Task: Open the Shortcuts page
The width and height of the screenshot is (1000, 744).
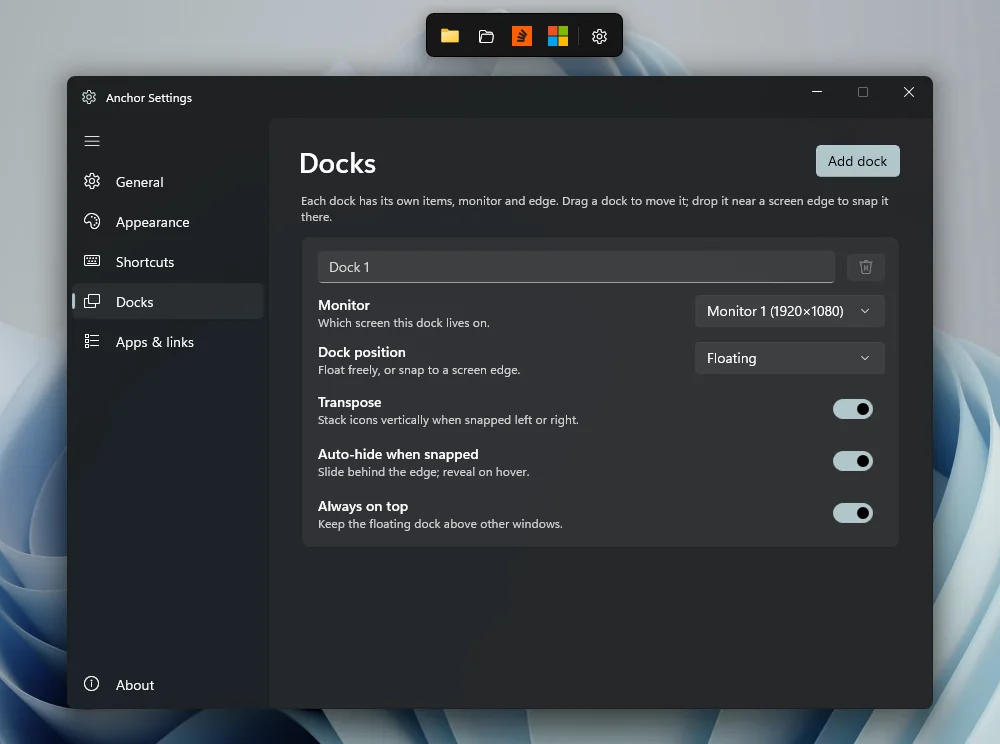Action: click(x=168, y=262)
